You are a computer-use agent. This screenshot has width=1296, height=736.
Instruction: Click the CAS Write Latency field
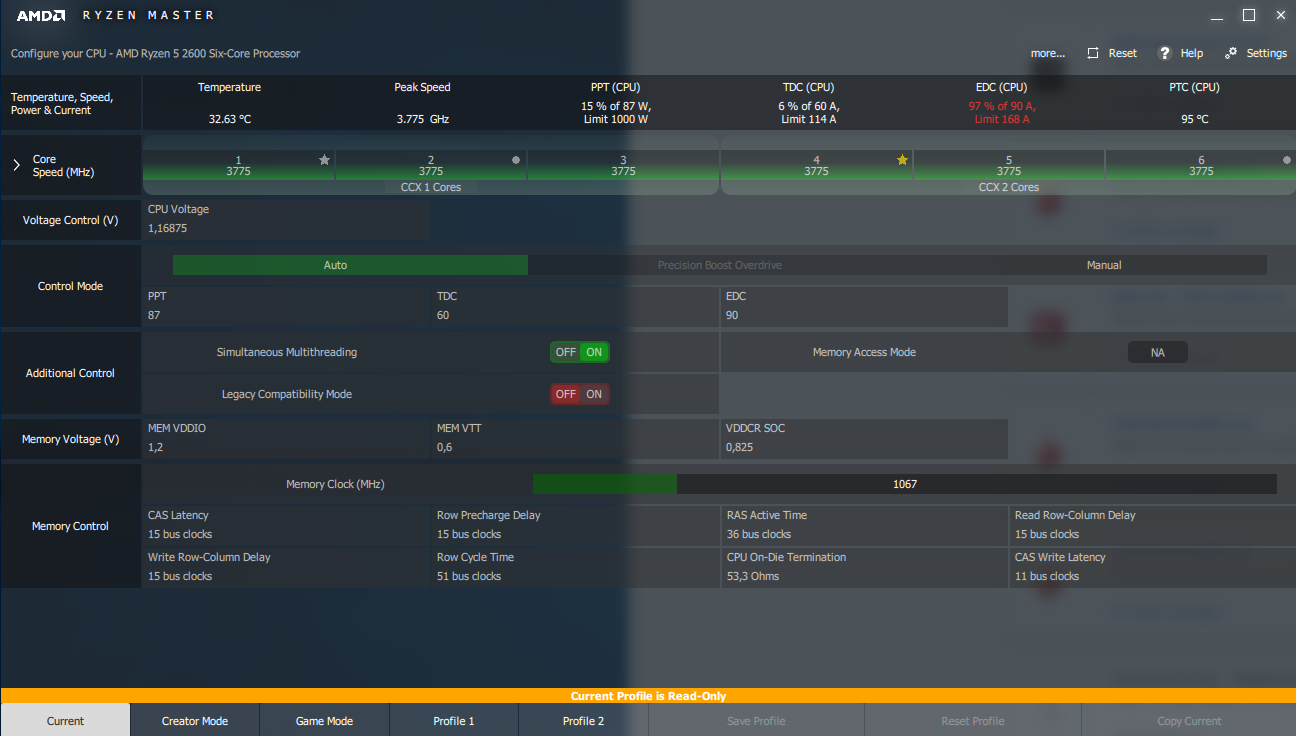(x=1153, y=567)
